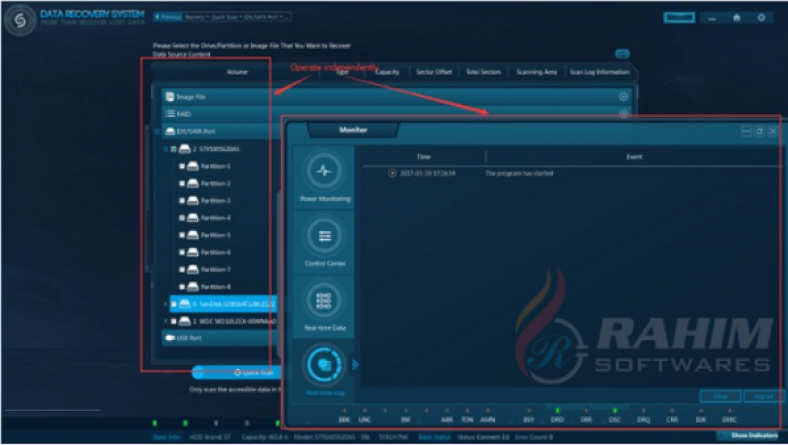The height and width of the screenshot is (445, 788).
Task: Click the RAID row icon
Action: [170, 114]
